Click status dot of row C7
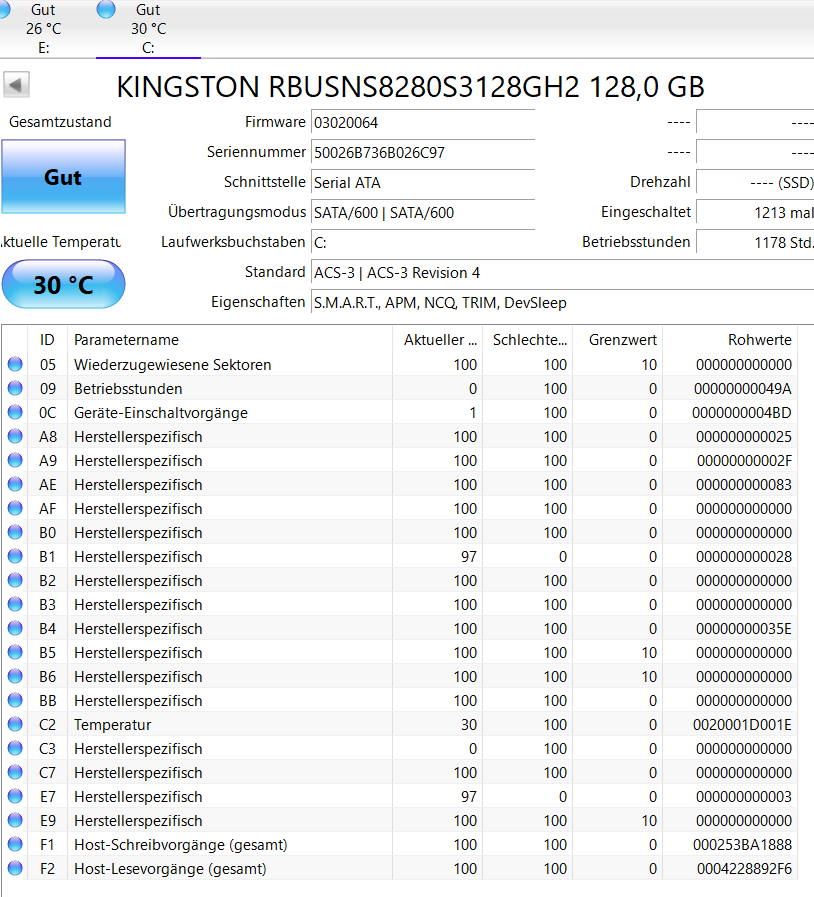The height and width of the screenshot is (897, 814). (x=15, y=772)
